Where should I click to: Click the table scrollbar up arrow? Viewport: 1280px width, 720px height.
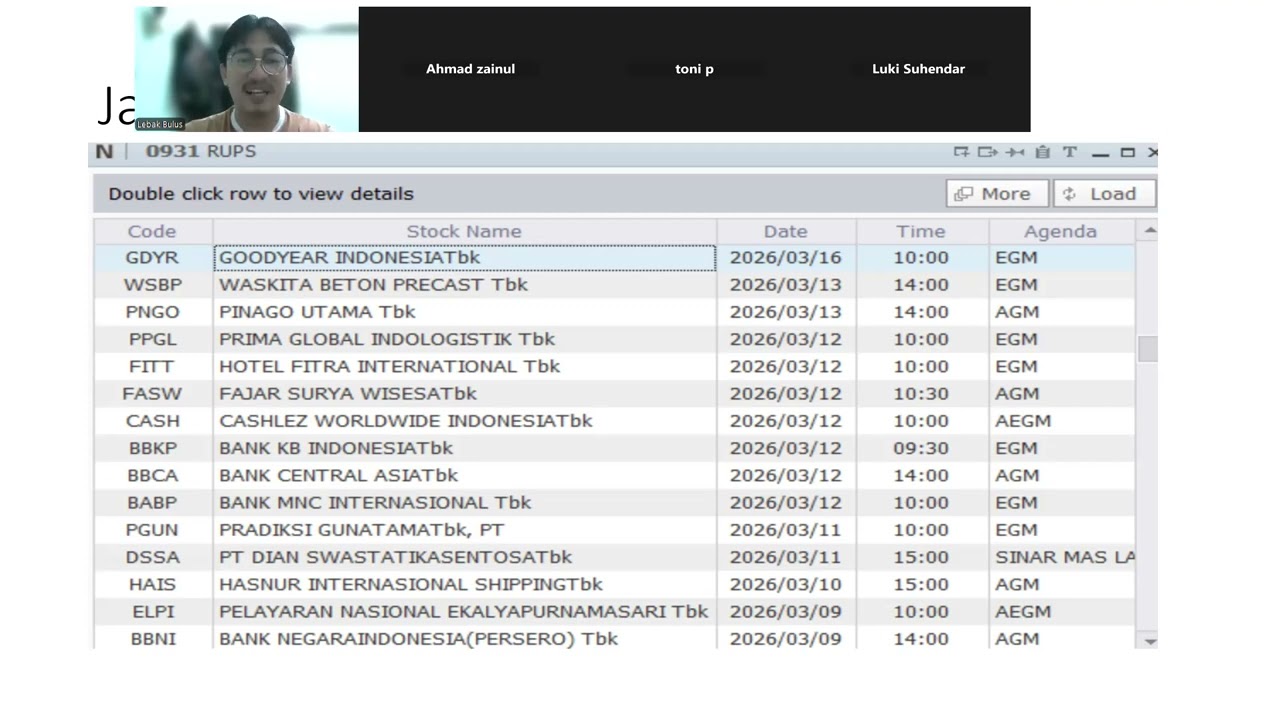(1149, 231)
